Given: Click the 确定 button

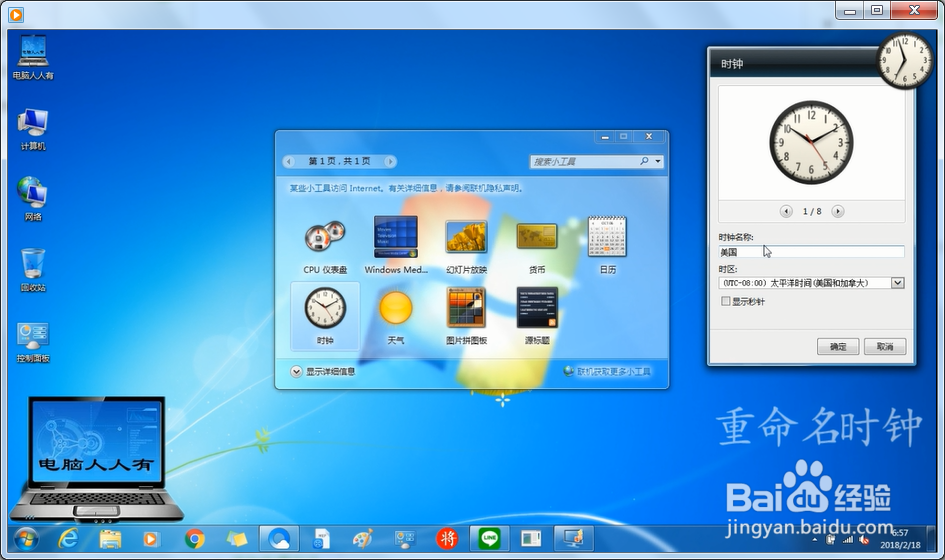Looking at the screenshot, I should pyautogui.click(x=838, y=347).
